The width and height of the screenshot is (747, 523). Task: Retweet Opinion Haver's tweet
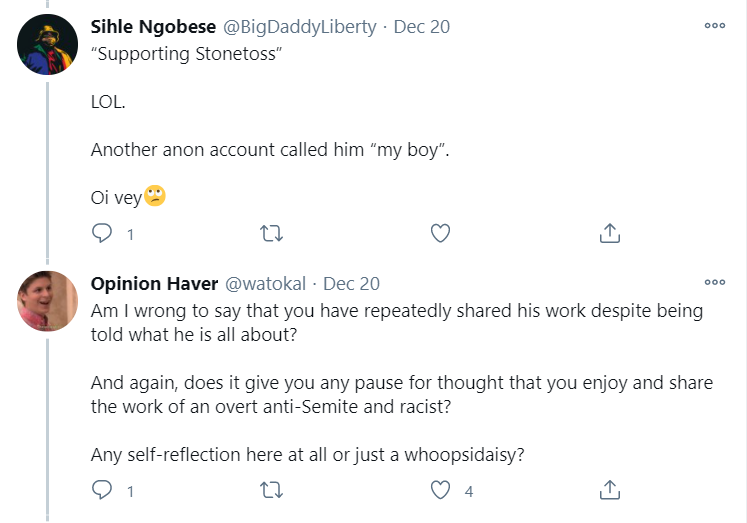click(x=271, y=490)
